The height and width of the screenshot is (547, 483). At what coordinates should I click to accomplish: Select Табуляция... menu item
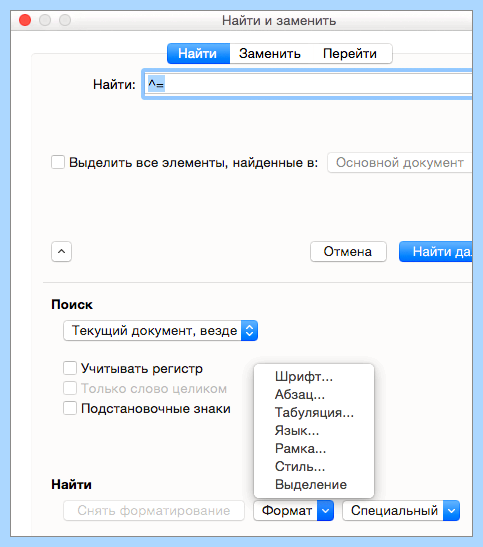coord(314,413)
